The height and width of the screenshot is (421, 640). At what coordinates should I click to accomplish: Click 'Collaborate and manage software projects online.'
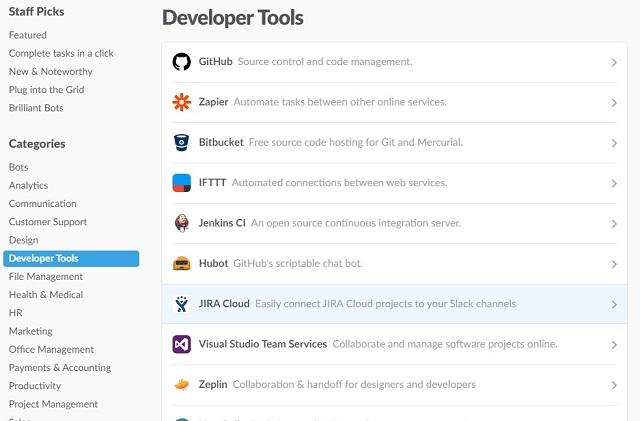point(445,344)
